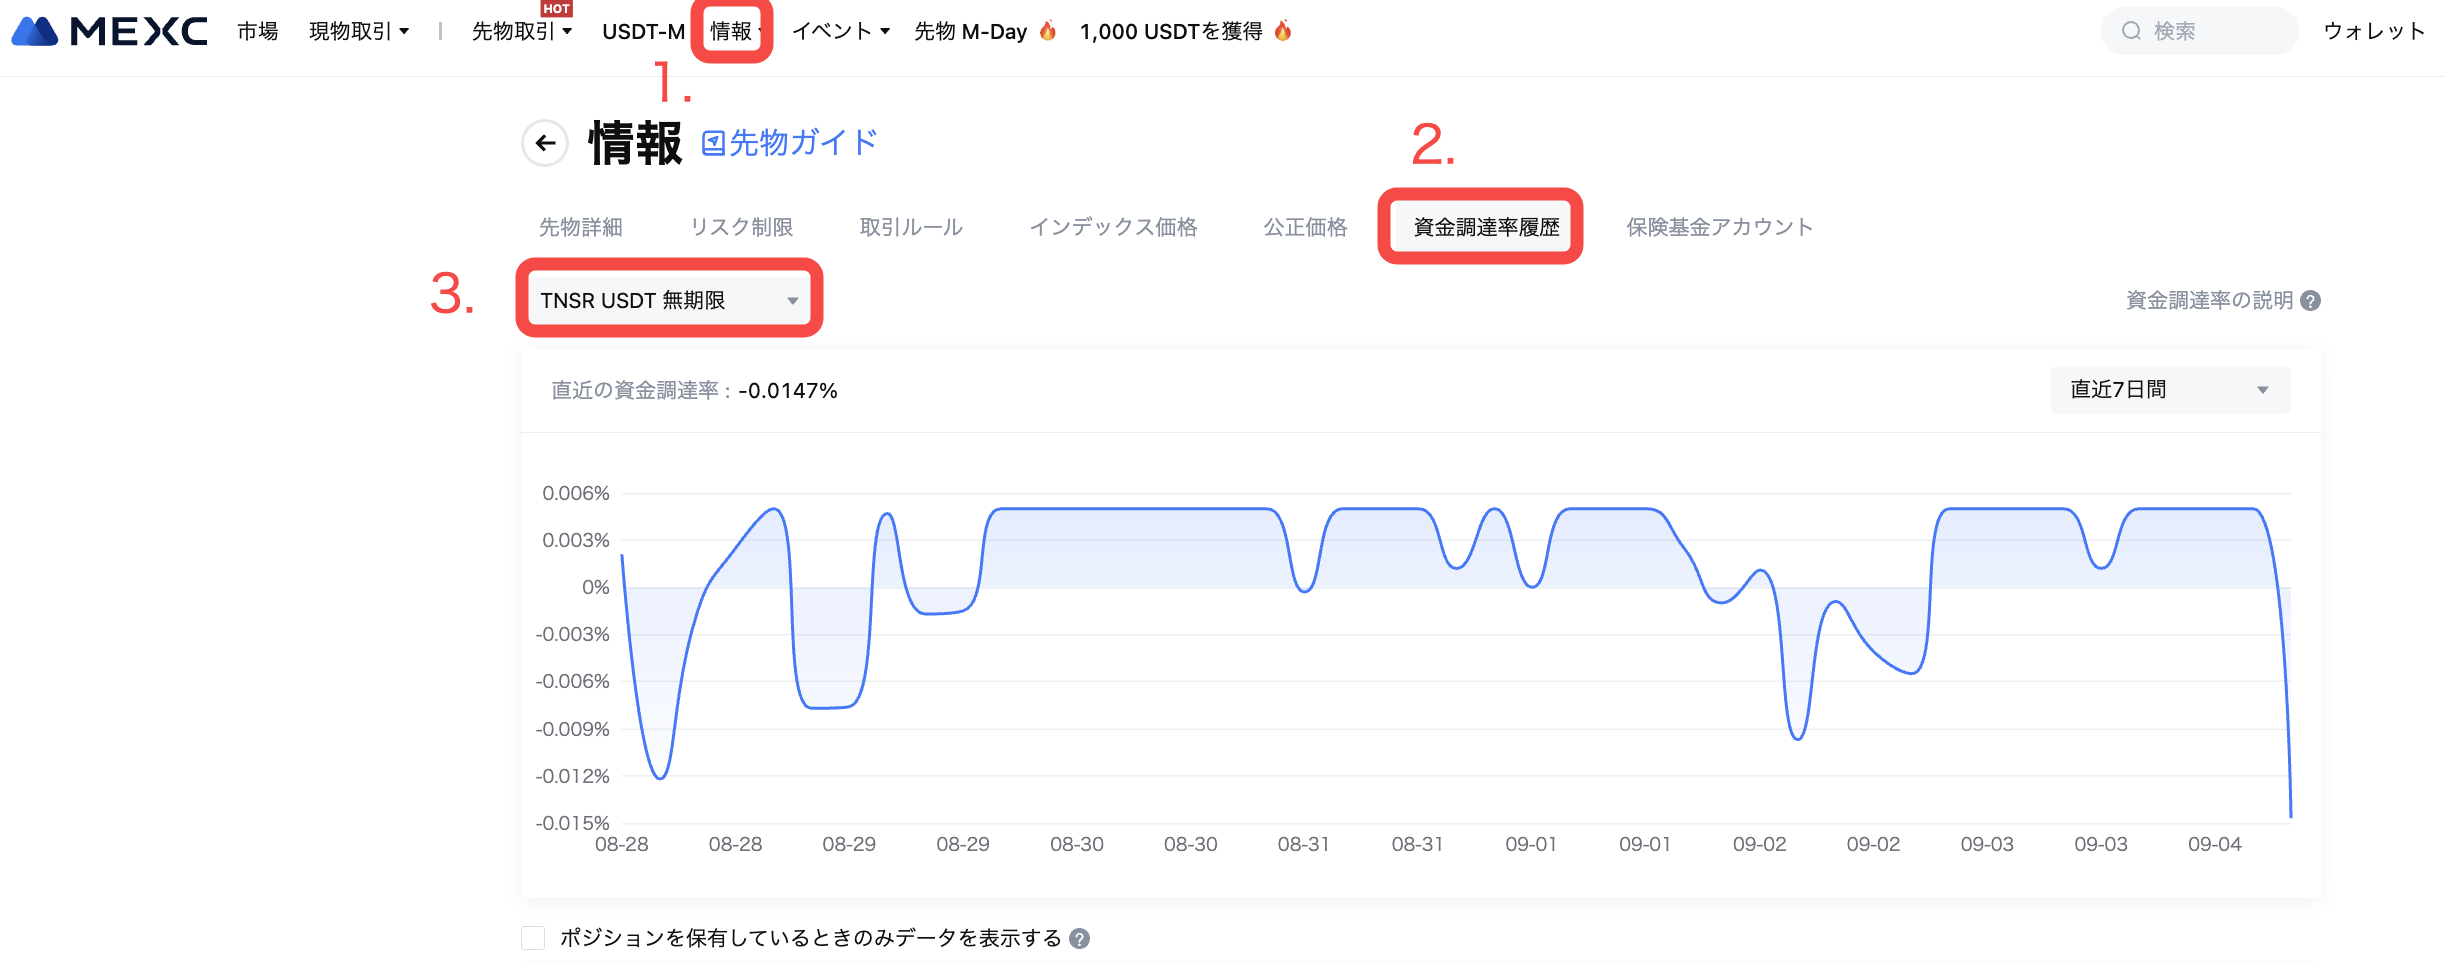Click the 09-02 dip on the funding chart
The image size is (2445, 962).
coord(1797,738)
